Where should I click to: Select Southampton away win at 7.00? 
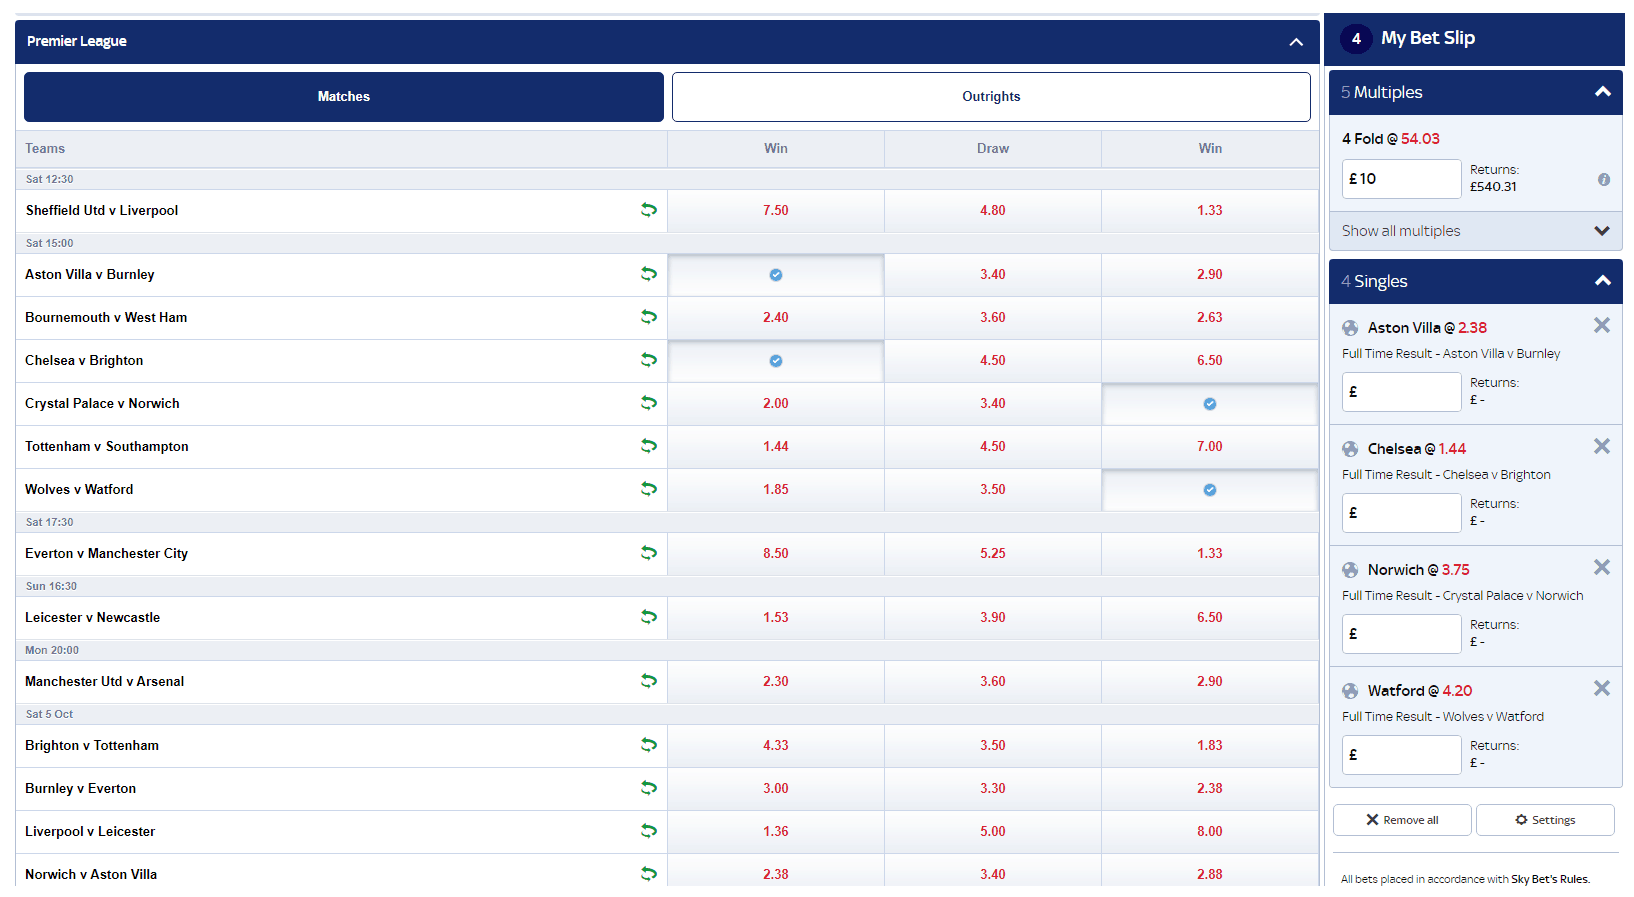[x=1210, y=447]
